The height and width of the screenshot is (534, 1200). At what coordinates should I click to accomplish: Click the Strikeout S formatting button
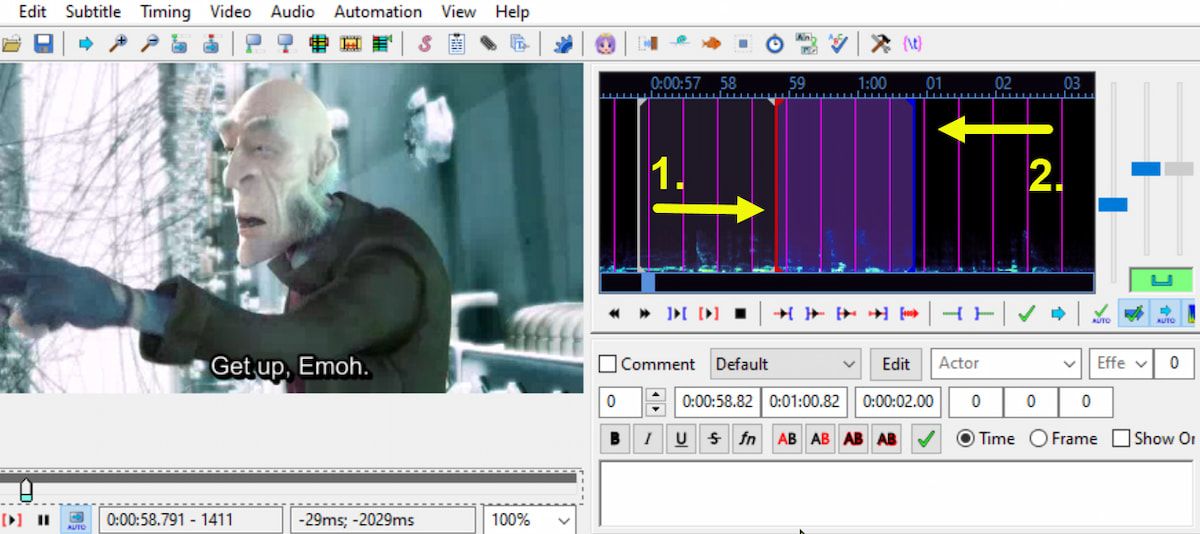[713, 438]
